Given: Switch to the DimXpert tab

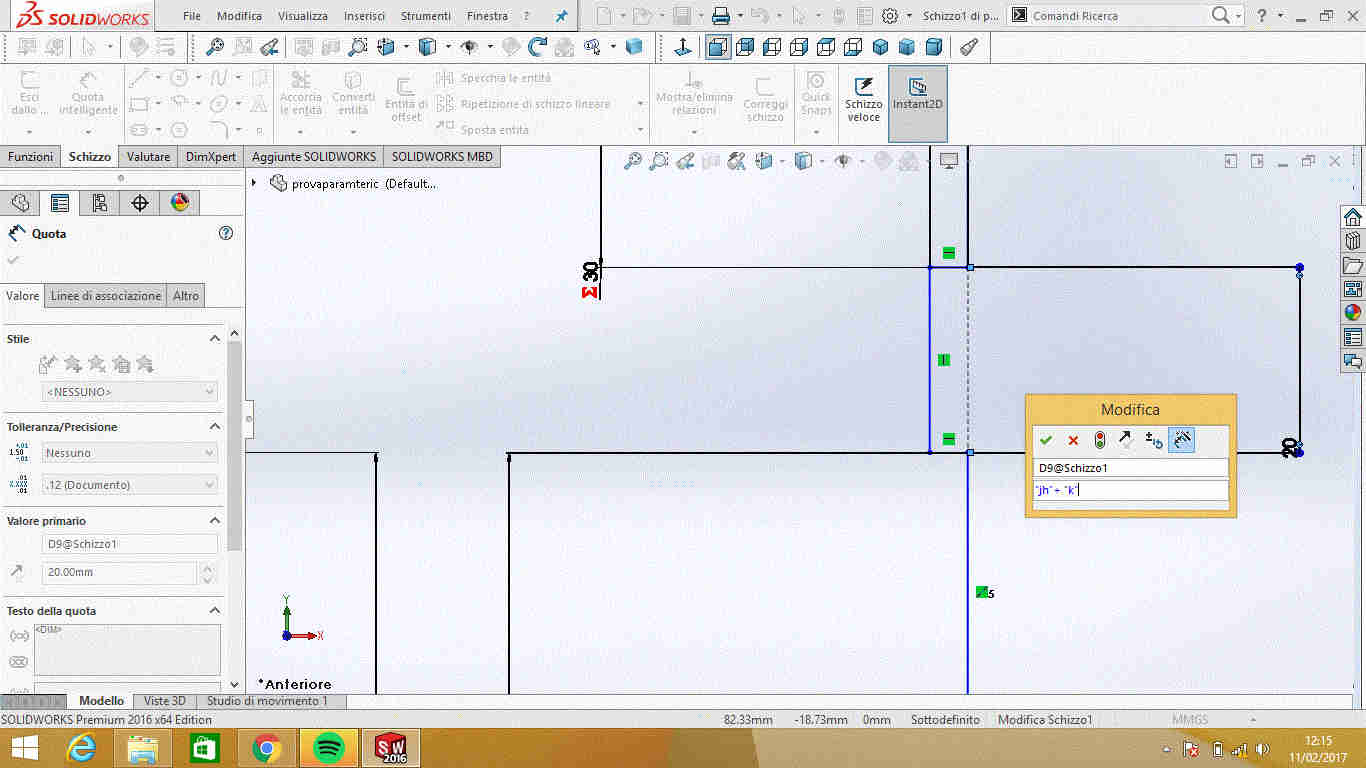Looking at the screenshot, I should 211,157.
